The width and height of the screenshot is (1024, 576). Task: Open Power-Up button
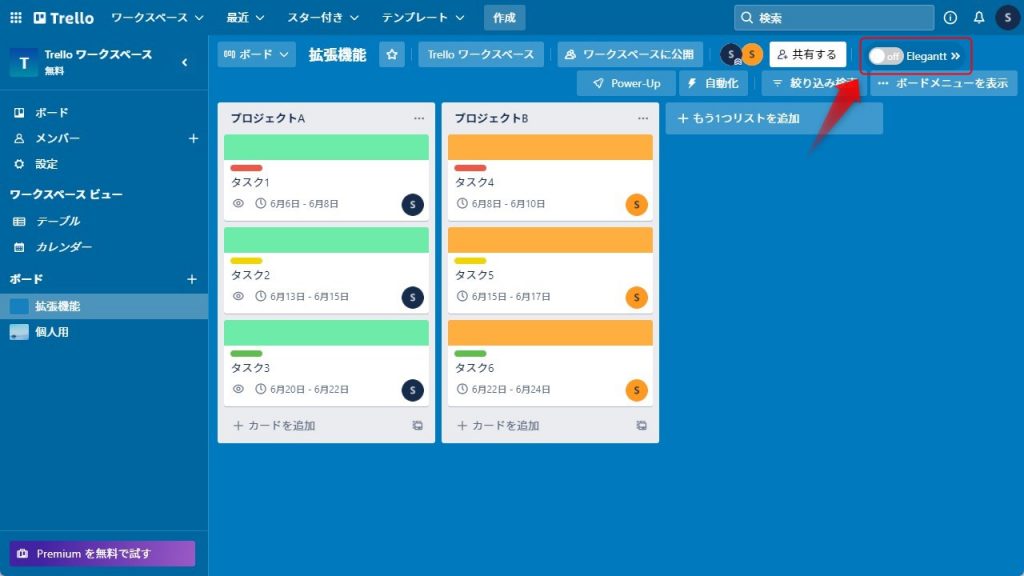[626, 83]
